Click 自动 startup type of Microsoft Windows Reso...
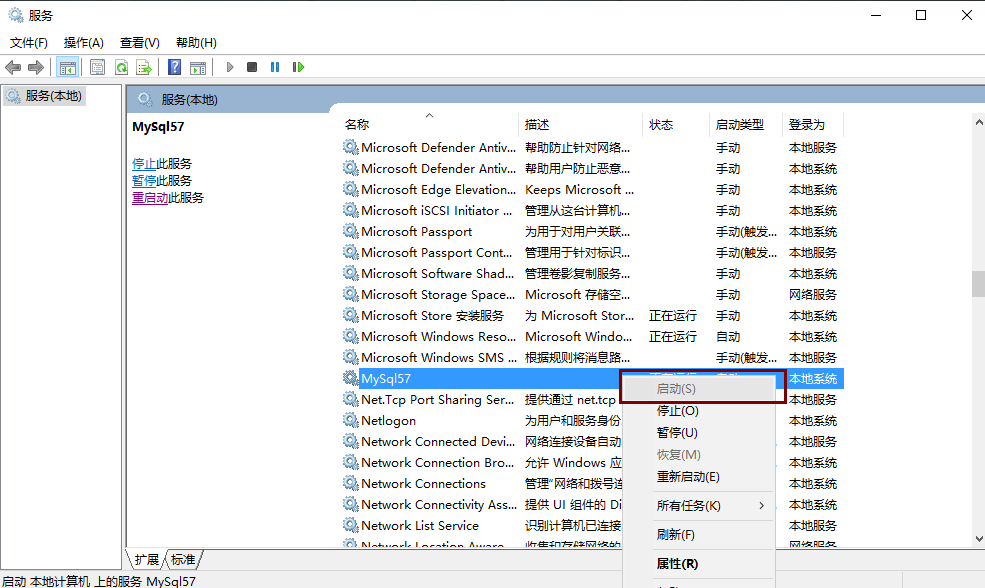Viewport: 985px width, 588px height. [x=728, y=336]
